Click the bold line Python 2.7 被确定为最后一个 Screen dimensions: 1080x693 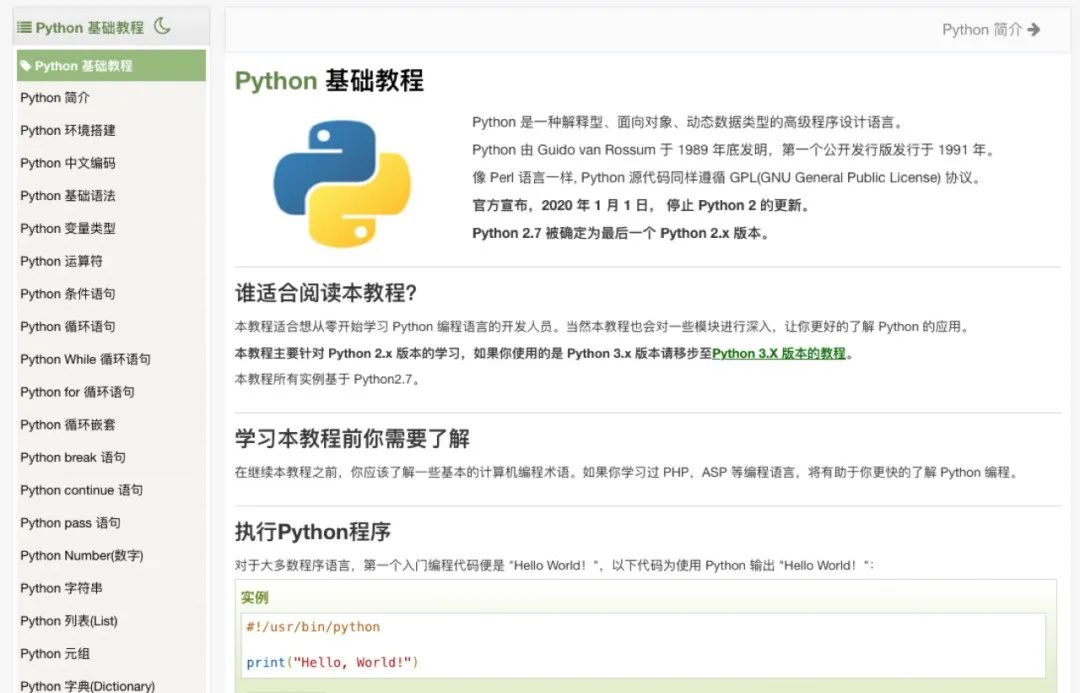coord(621,234)
